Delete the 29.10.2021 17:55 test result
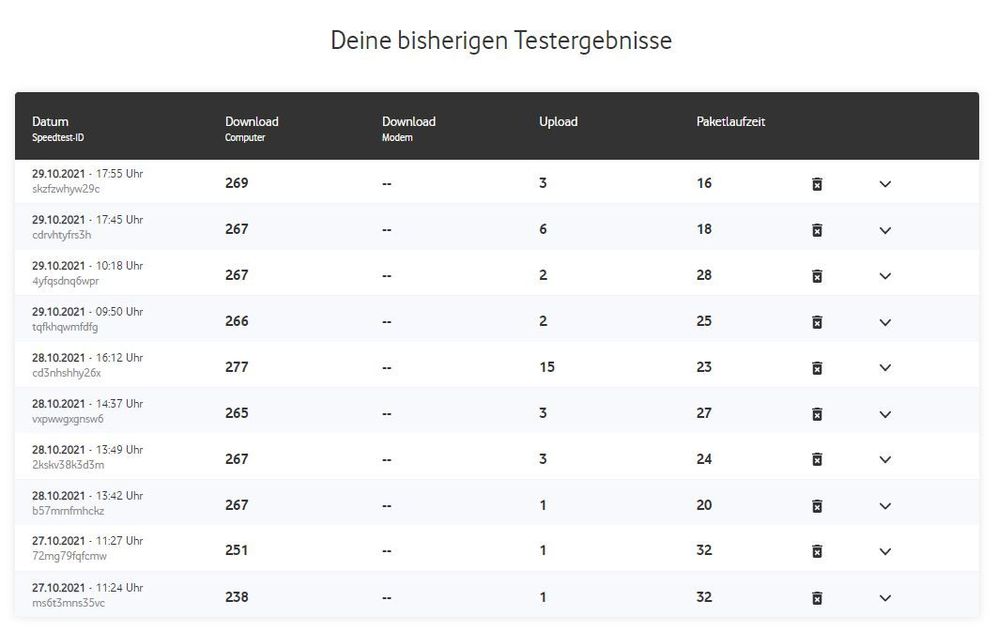Image resolution: width=998 pixels, height=634 pixels. pos(817,184)
